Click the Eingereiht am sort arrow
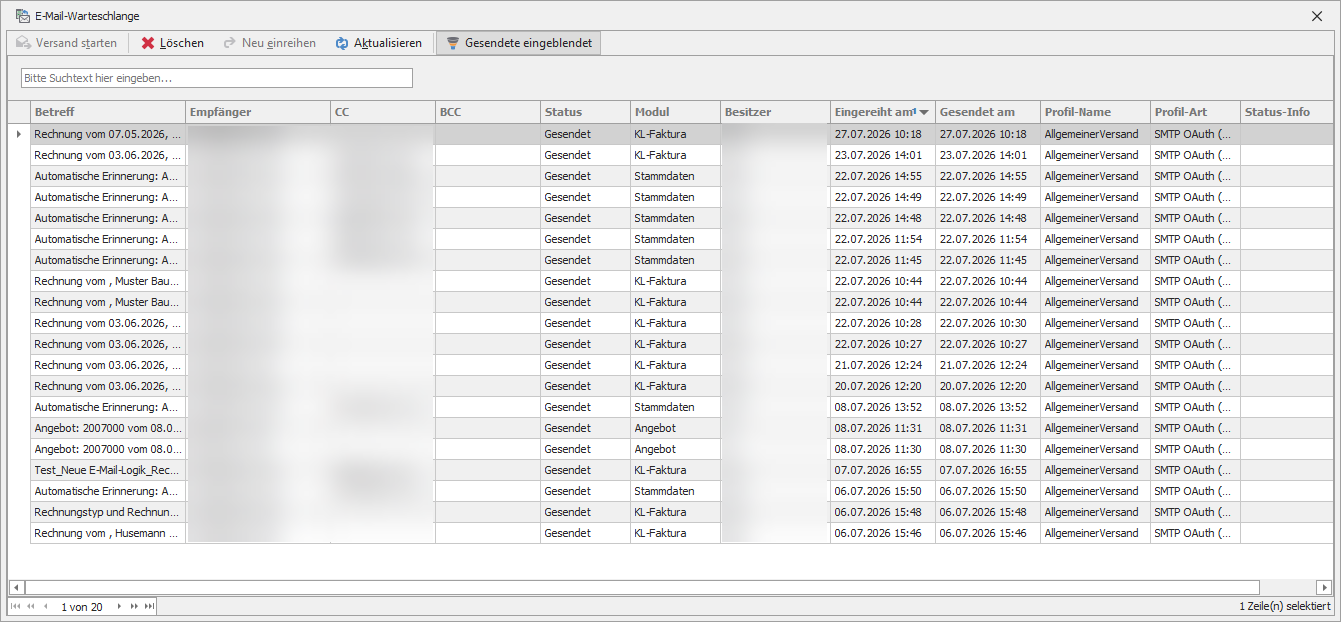This screenshot has height=622, width=1341. (925, 113)
